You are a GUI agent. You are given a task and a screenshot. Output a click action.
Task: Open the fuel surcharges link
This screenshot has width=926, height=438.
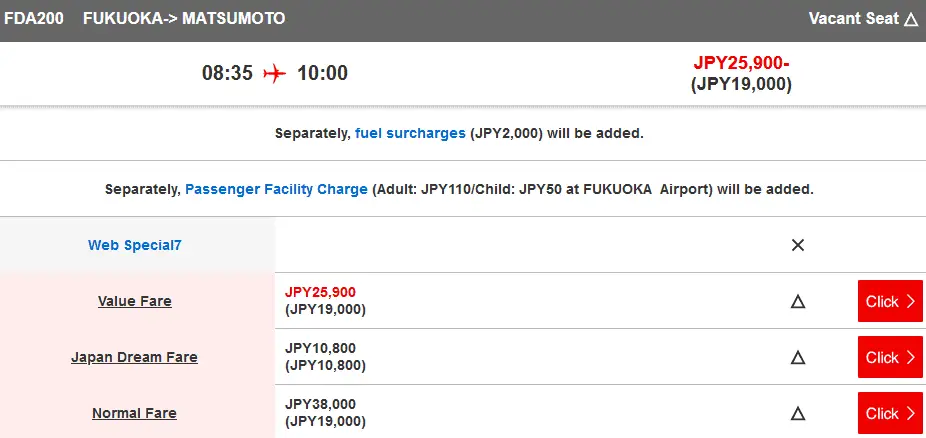coord(410,133)
